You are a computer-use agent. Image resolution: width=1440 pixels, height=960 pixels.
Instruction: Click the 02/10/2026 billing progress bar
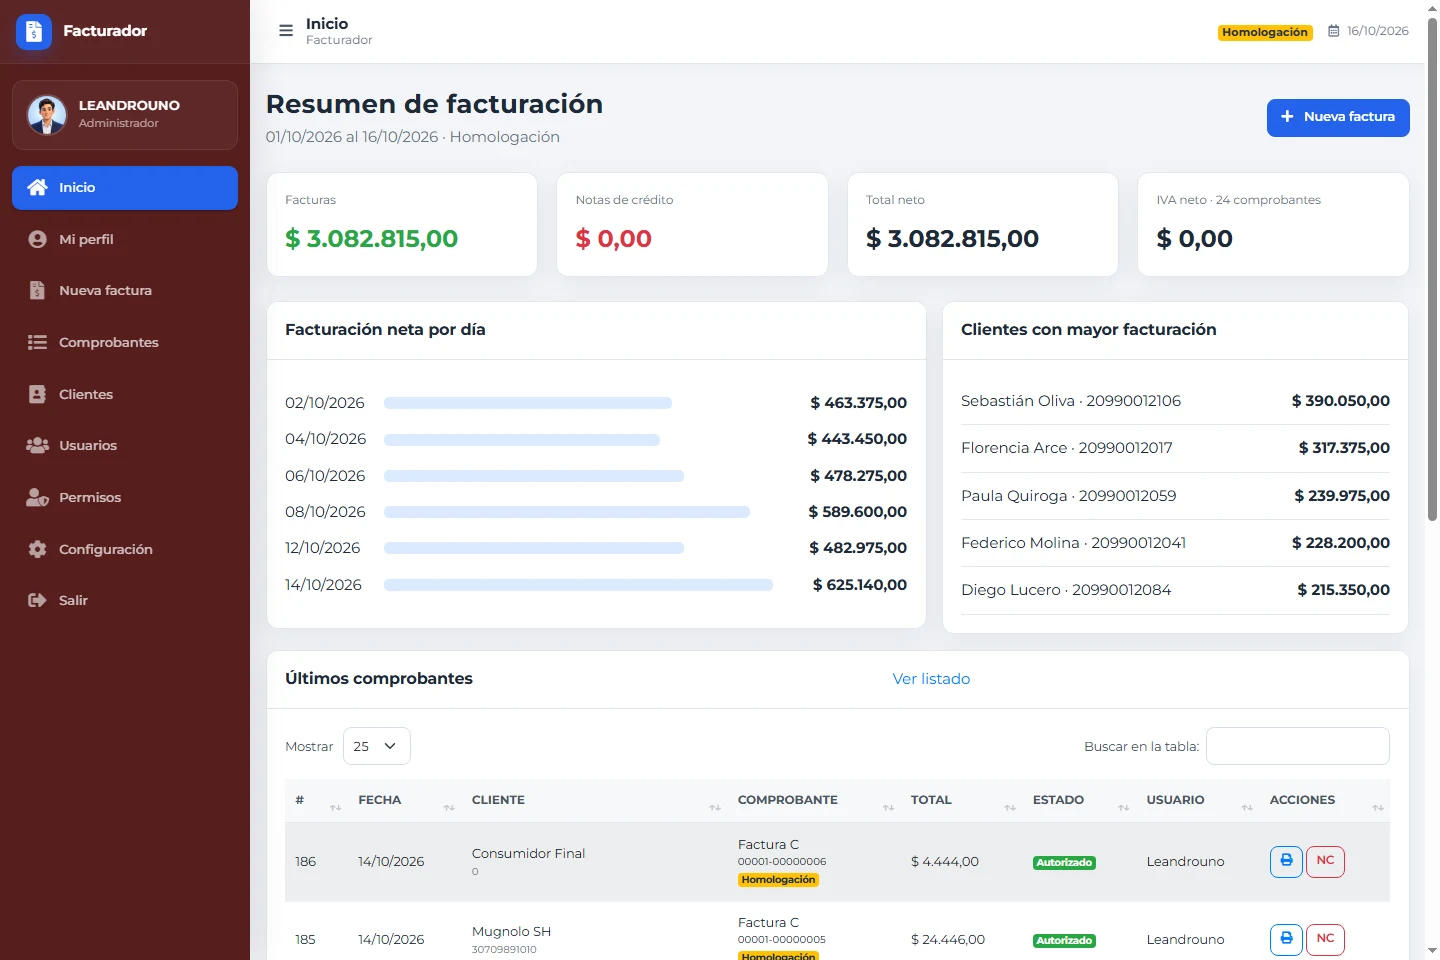[528, 403]
